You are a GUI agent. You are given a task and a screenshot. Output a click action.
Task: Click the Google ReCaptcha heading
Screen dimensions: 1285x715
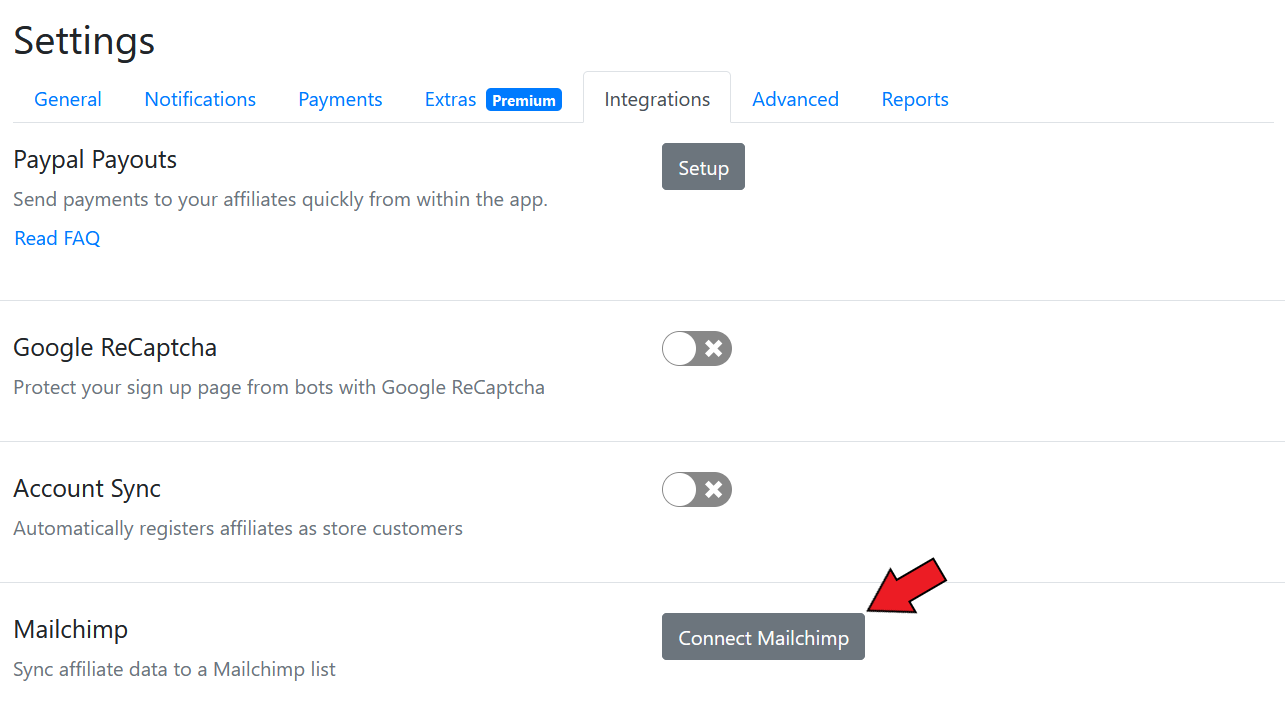click(115, 348)
